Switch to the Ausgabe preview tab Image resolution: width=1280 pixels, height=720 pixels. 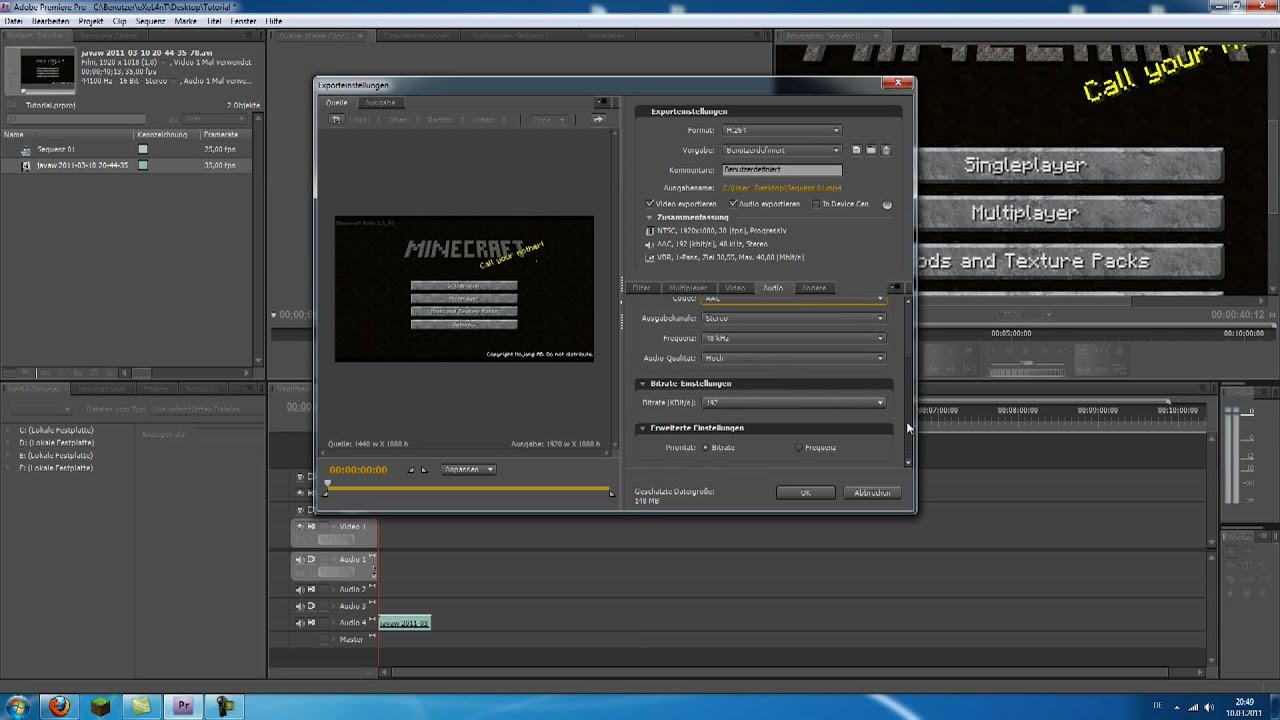click(380, 102)
